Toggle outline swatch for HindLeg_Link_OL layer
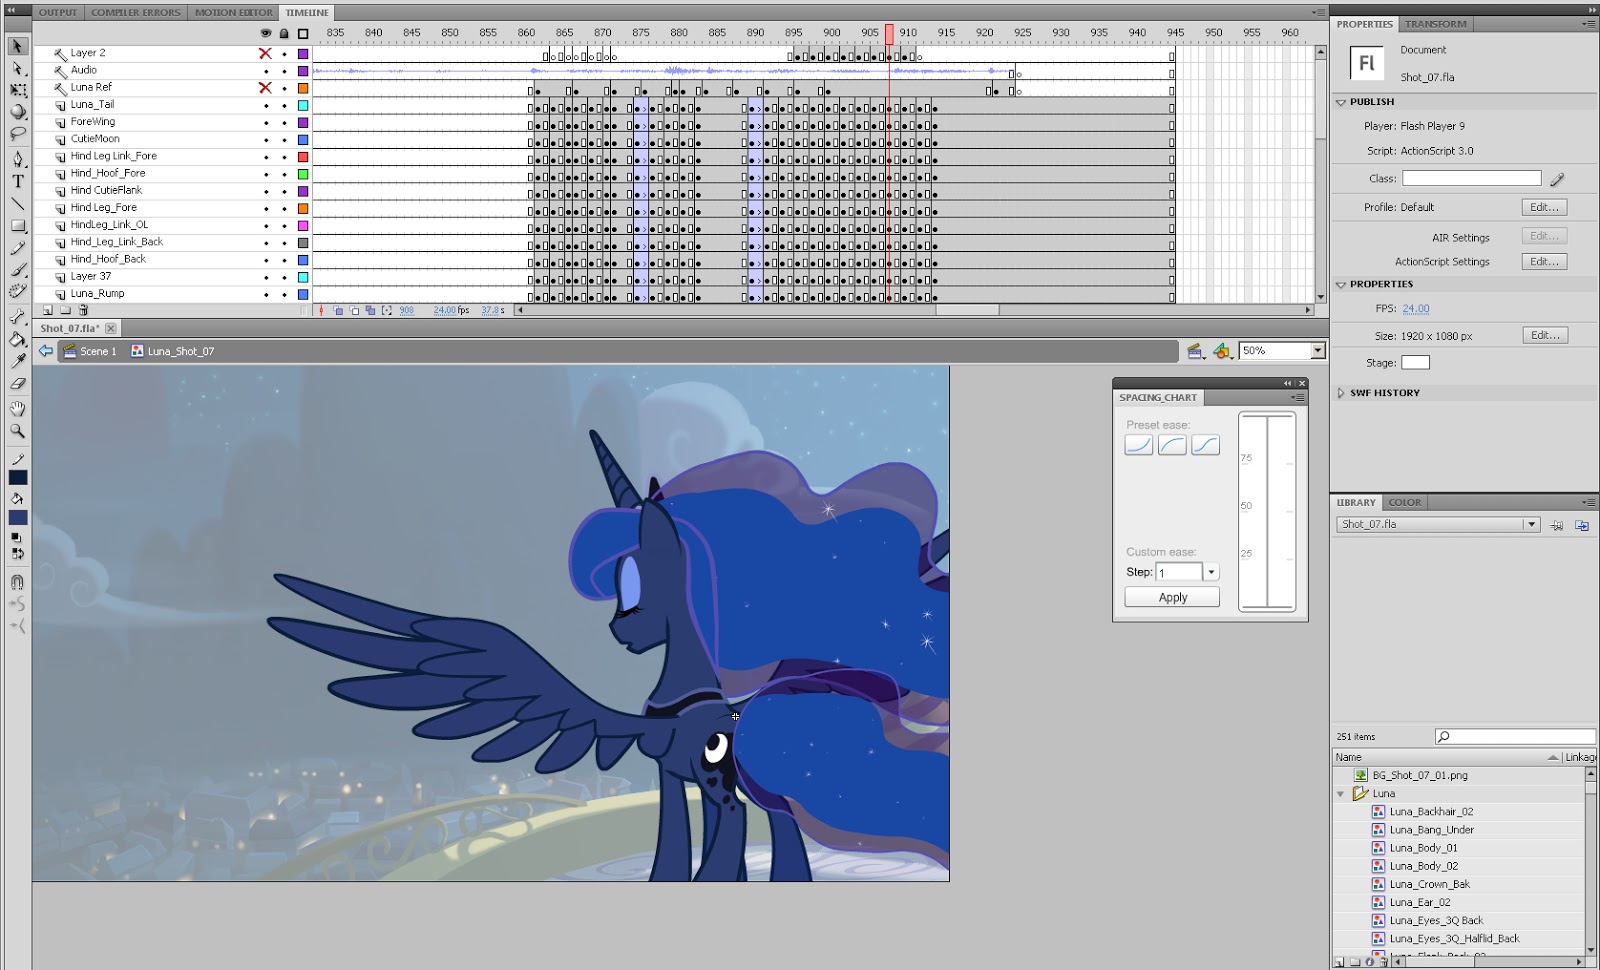The width and height of the screenshot is (1600, 970). click(x=303, y=226)
